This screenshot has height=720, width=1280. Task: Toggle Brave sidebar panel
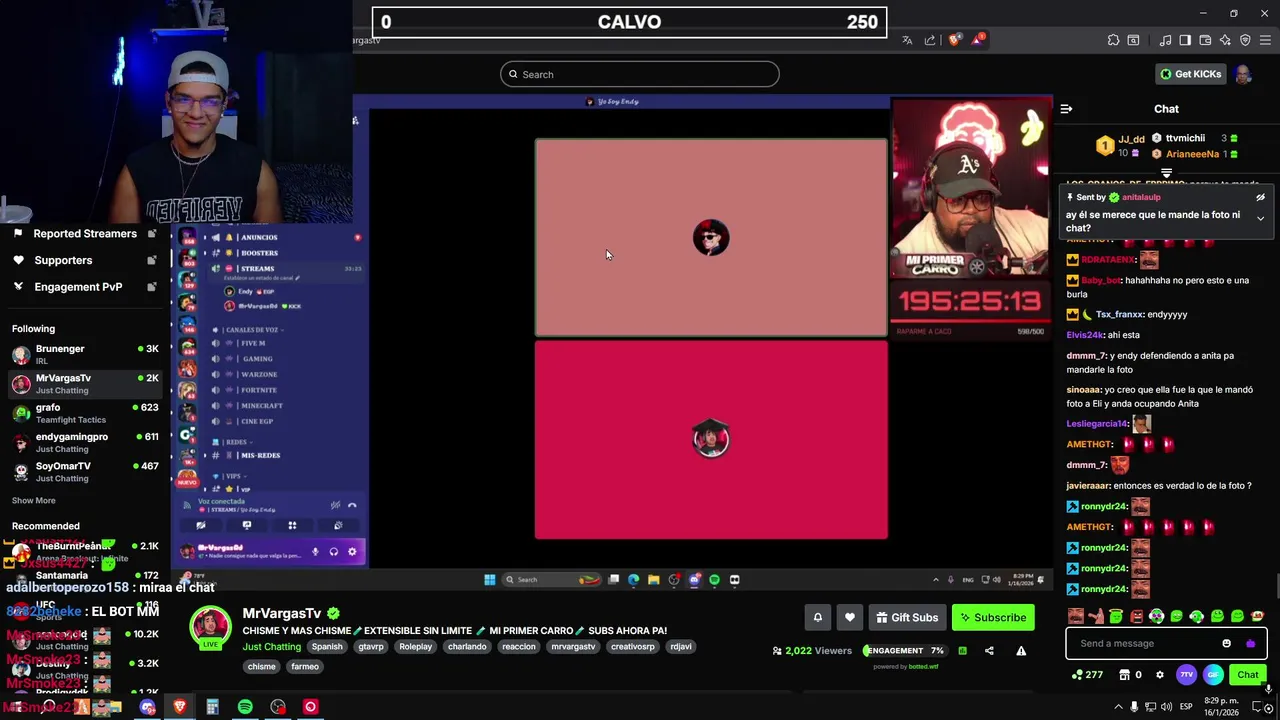1185,40
